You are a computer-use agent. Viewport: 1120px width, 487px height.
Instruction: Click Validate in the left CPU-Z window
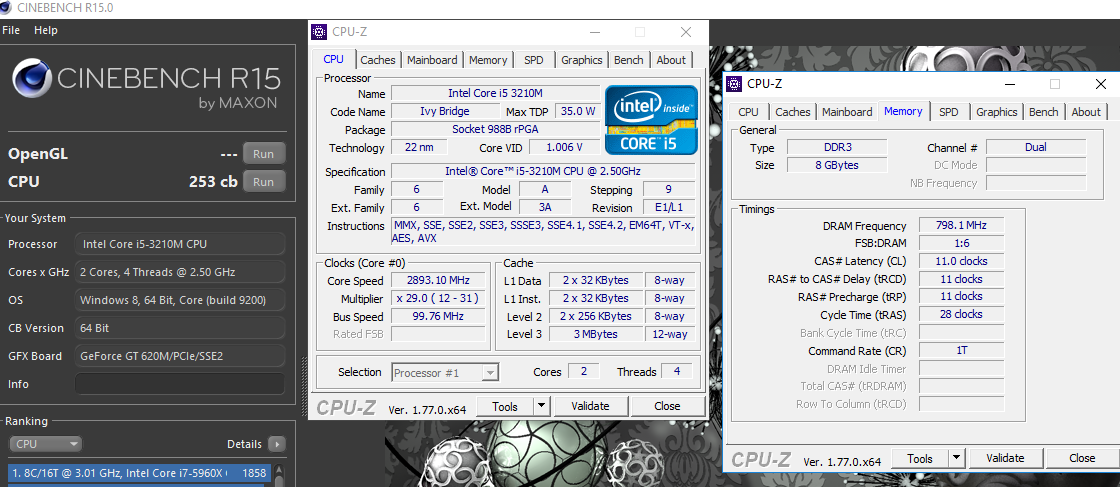[x=590, y=406]
